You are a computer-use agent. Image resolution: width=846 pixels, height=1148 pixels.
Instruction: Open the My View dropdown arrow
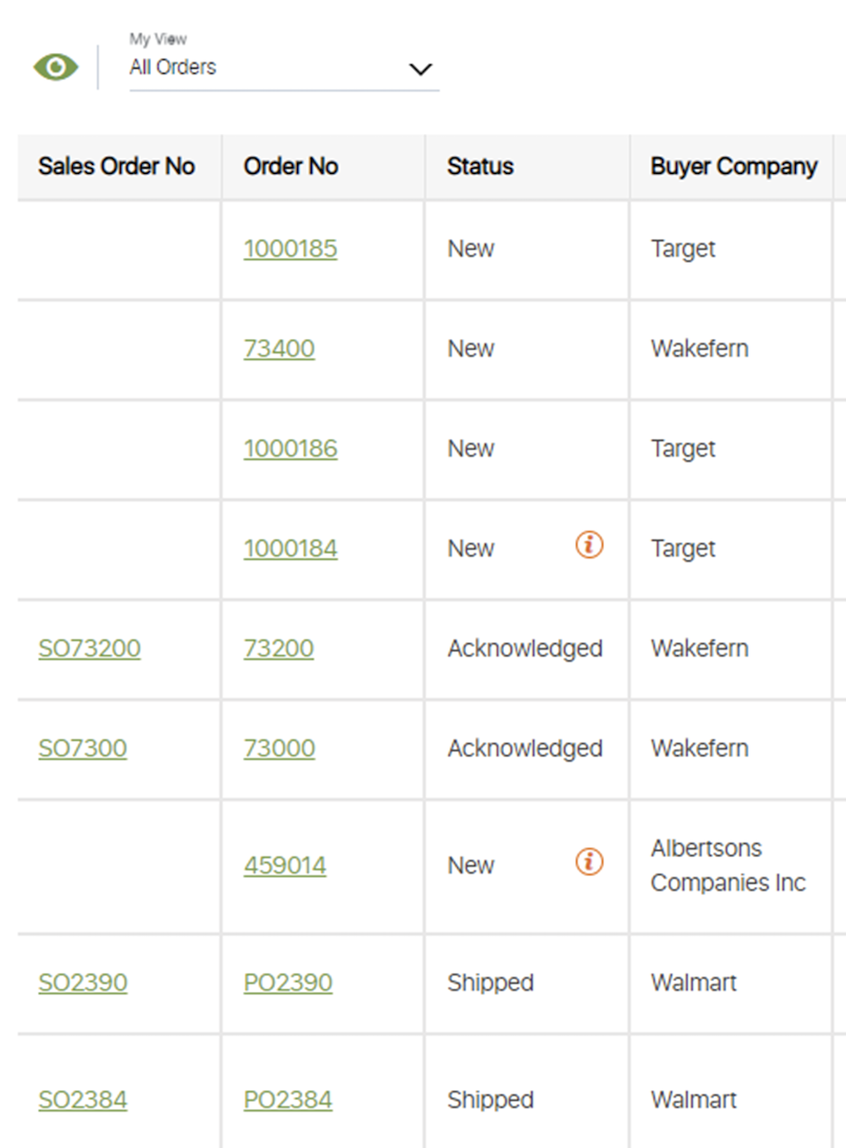pos(421,69)
